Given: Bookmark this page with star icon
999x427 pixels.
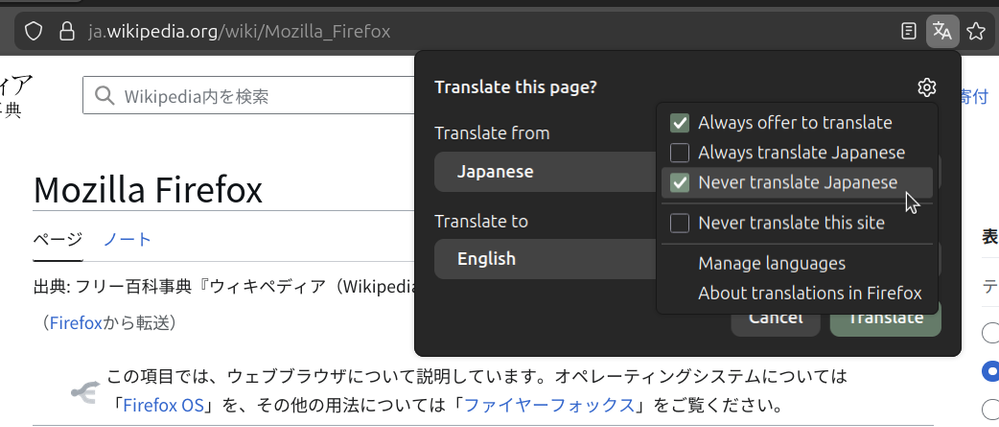Looking at the screenshot, I should [x=976, y=31].
